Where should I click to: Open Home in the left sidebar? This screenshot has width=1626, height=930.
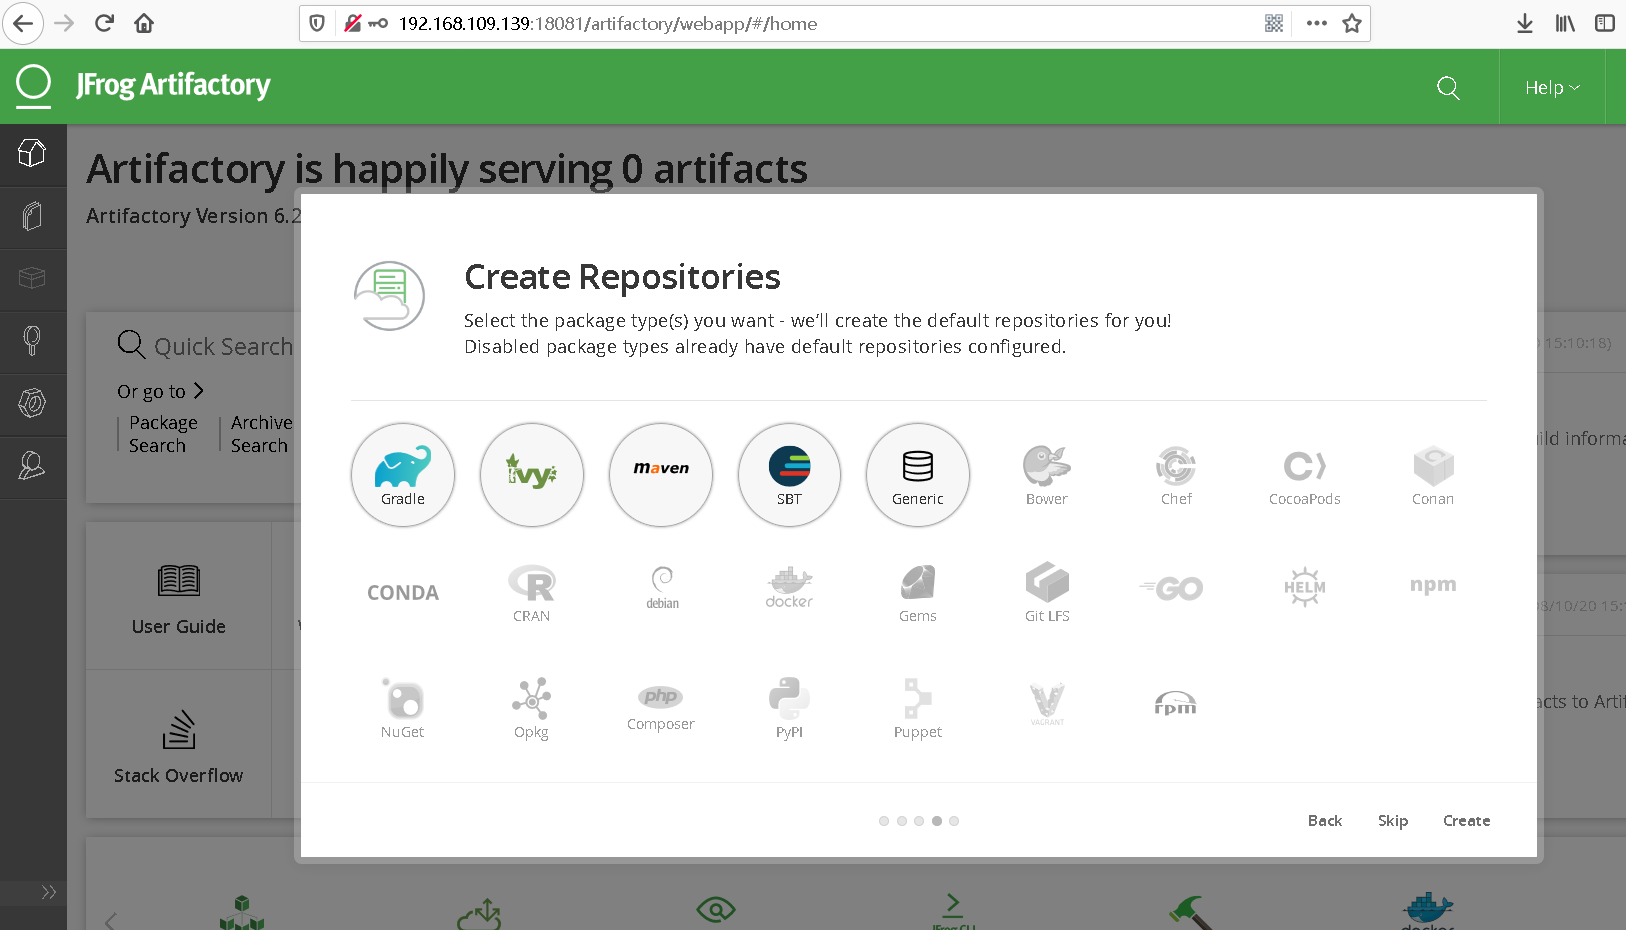(33, 154)
